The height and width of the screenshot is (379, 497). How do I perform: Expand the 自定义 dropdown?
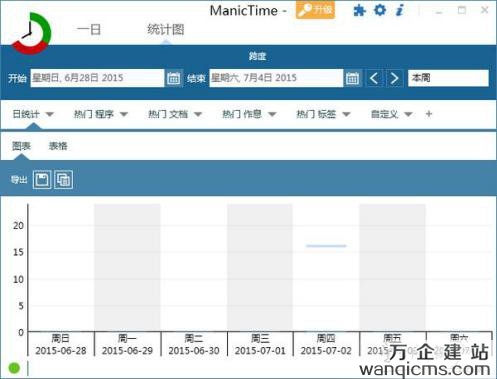pos(408,114)
